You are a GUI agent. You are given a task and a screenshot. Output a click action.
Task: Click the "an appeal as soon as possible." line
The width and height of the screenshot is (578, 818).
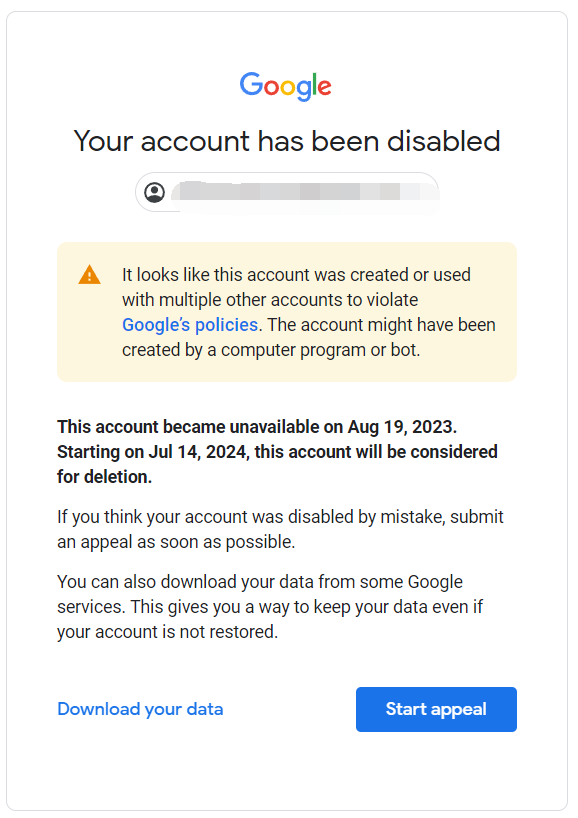[176, 542]
